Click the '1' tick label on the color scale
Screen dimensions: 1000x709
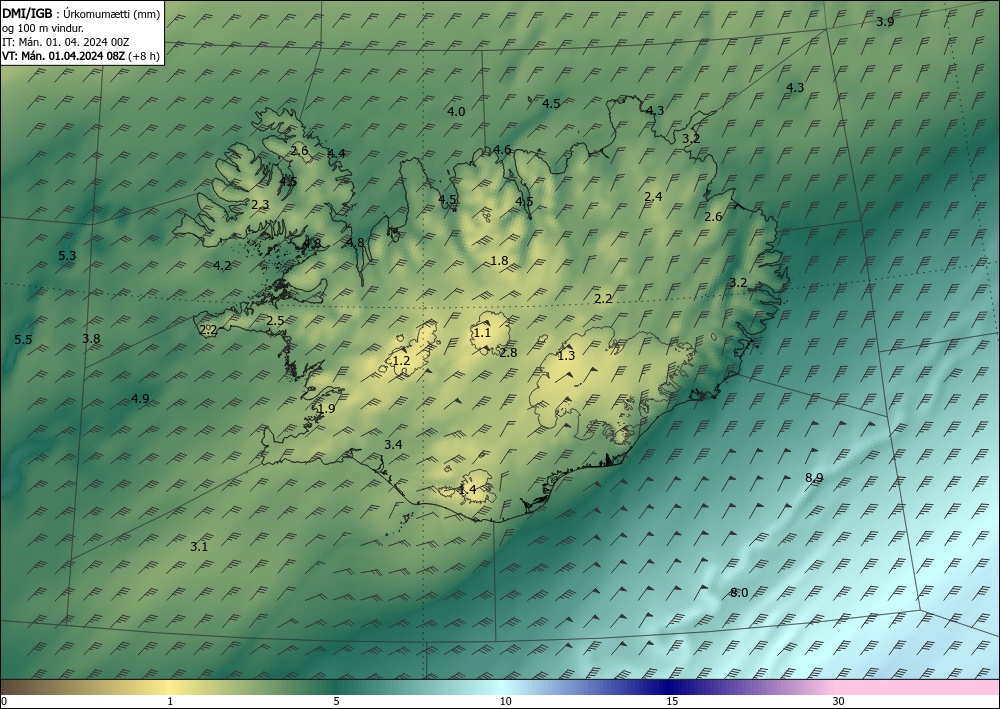tap(169, 702)
